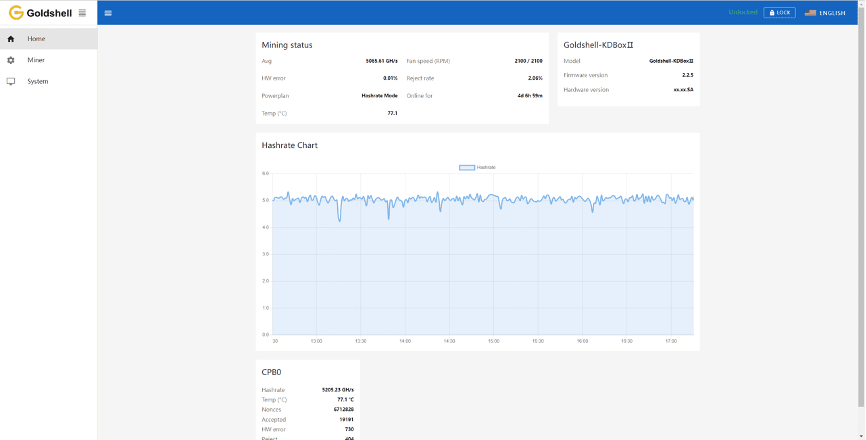
Task: Click the green Unlocked status text
Action: click(x=743, y=13)
